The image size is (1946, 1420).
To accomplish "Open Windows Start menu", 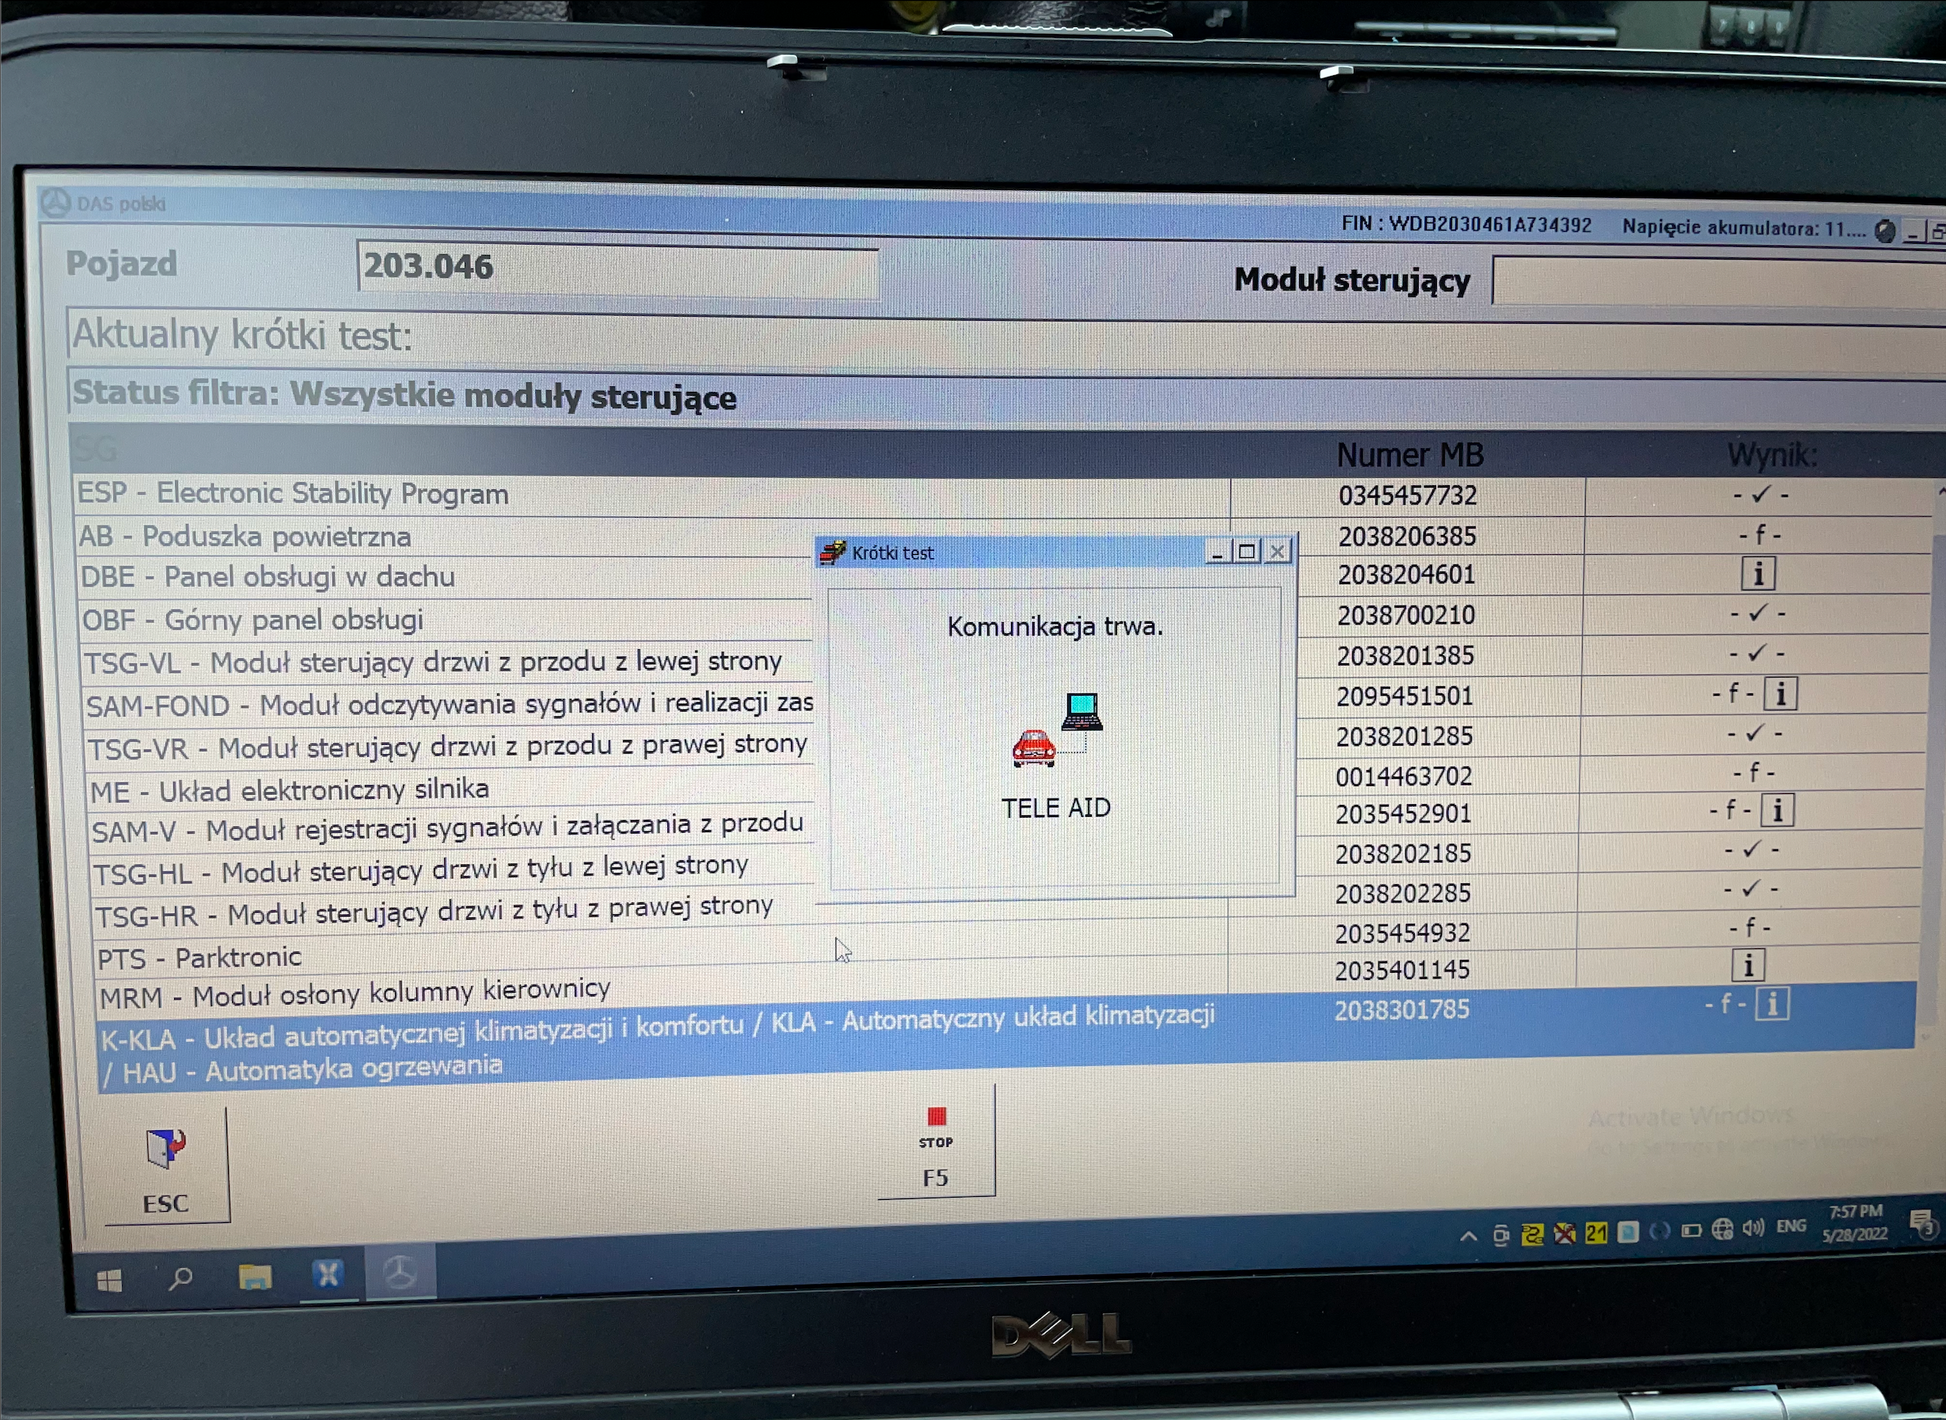I will click(x=110, y=1280).
